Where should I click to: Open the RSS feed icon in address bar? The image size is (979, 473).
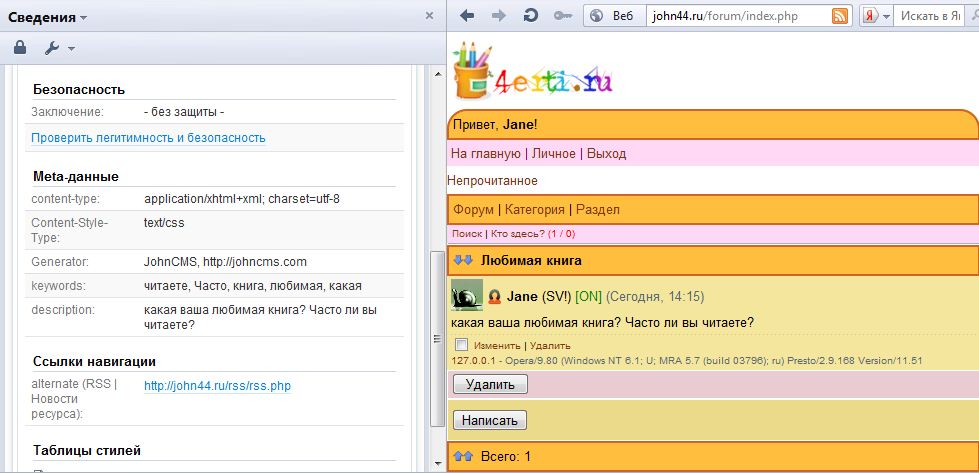click(x=840, y=16)
